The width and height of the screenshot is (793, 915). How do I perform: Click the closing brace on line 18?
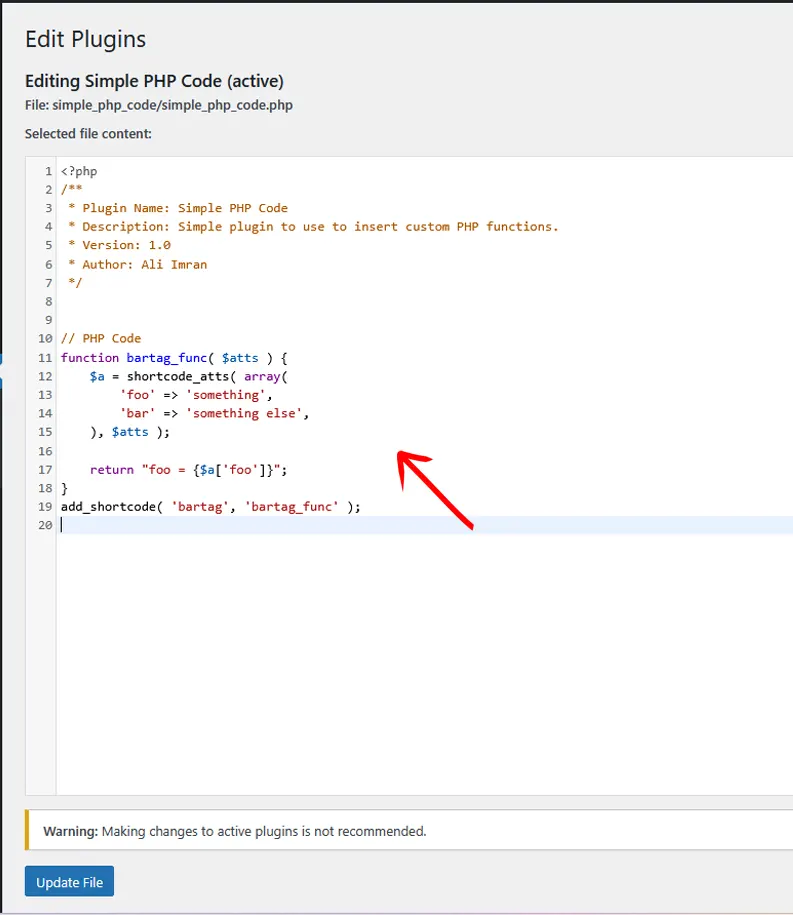(65, 488)
